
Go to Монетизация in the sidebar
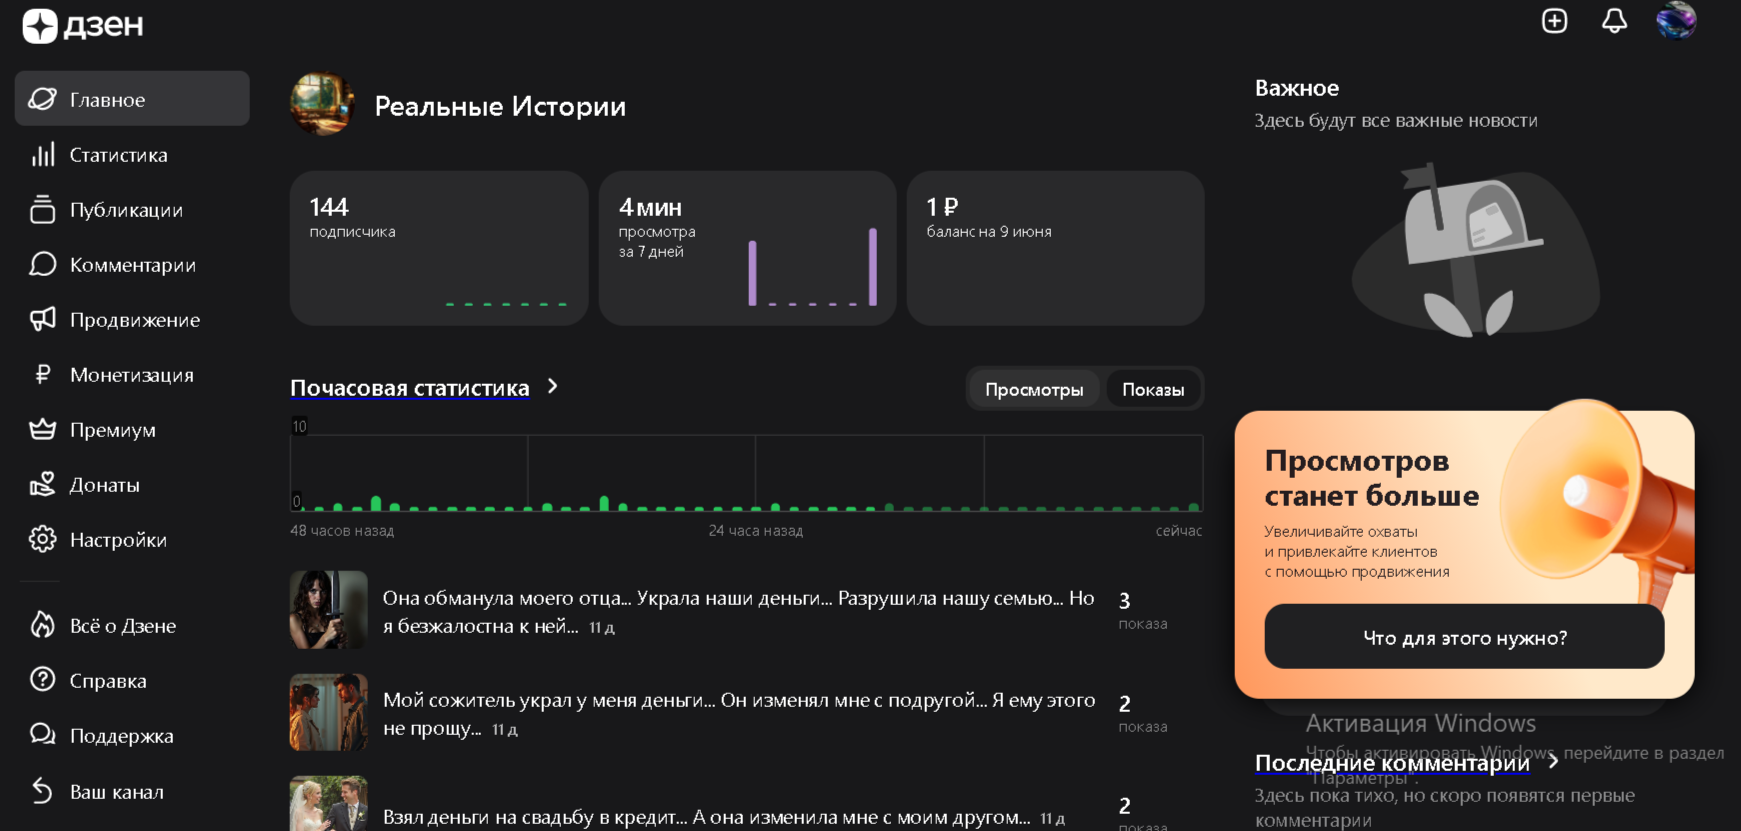coord(131,375)
